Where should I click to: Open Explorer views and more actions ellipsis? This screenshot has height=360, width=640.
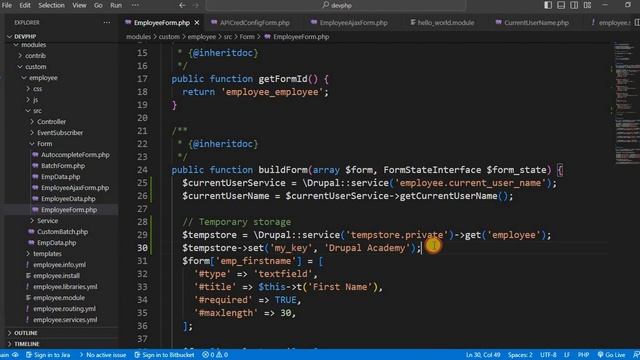(x=107, y=22)
